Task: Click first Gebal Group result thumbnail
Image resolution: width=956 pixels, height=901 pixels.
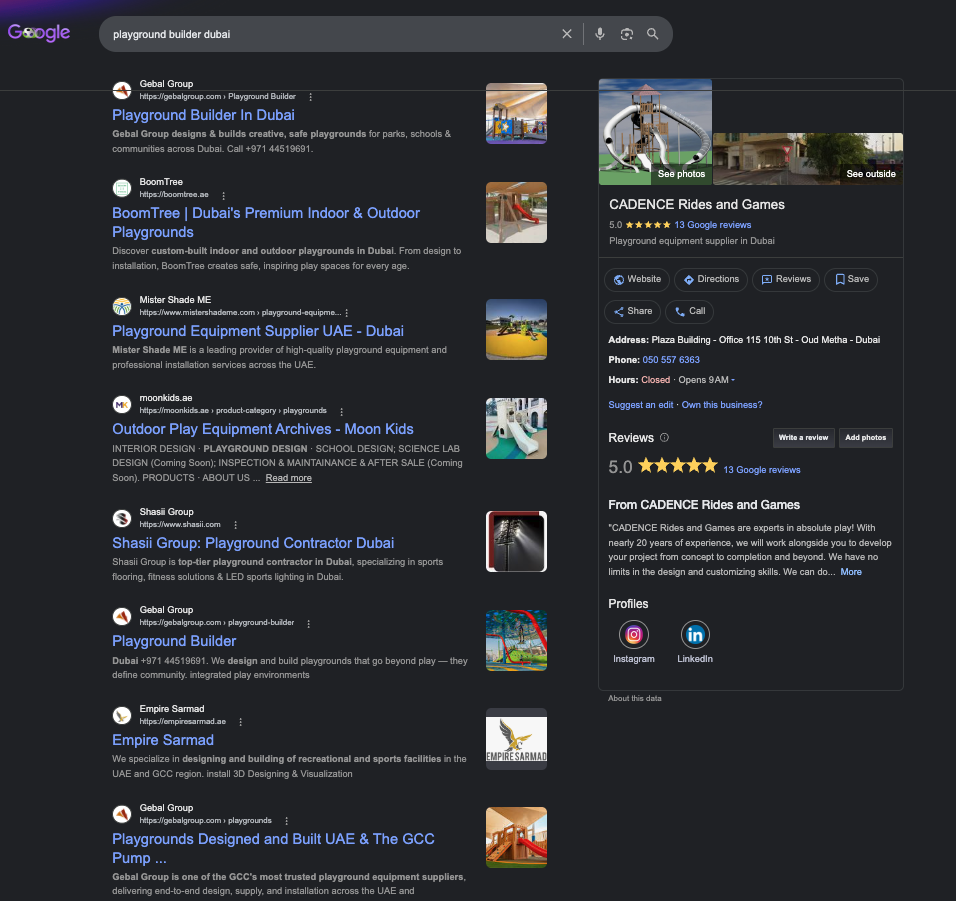Action: click(516, 113)
